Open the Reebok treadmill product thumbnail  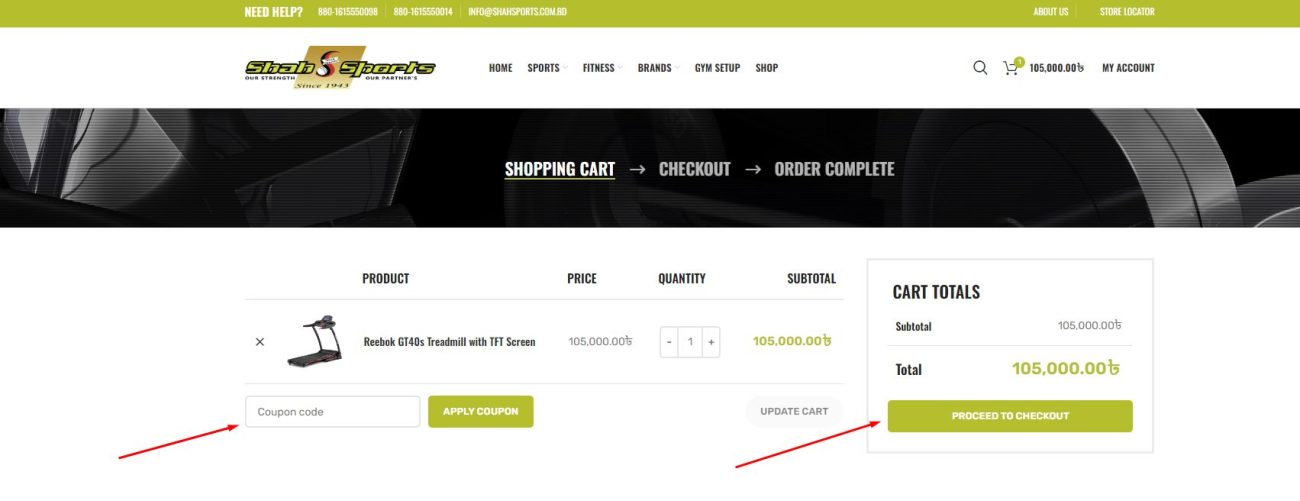[314, 342]
